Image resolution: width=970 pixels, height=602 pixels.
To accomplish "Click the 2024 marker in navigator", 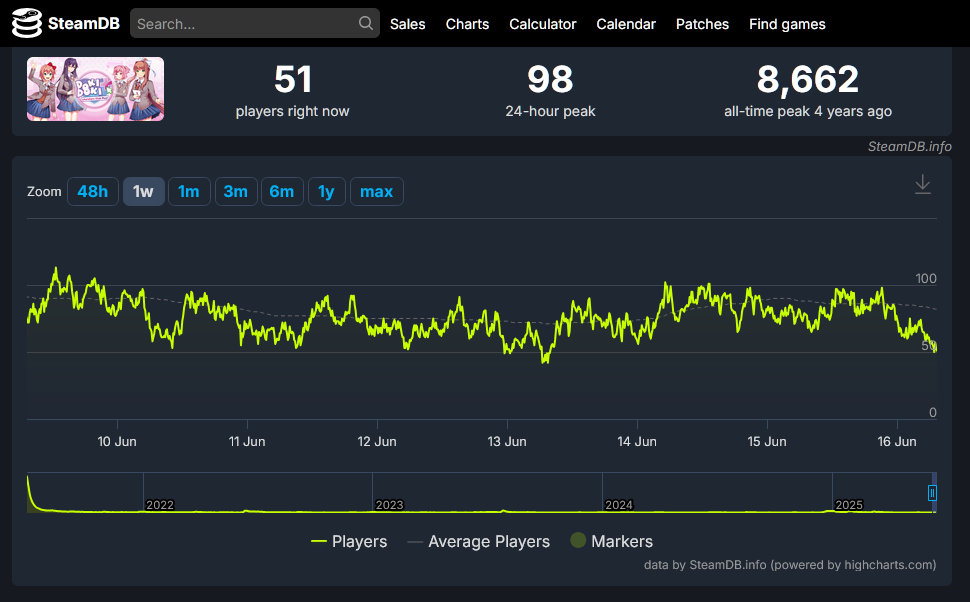I will pyautogui.click(x=619, y=505).
